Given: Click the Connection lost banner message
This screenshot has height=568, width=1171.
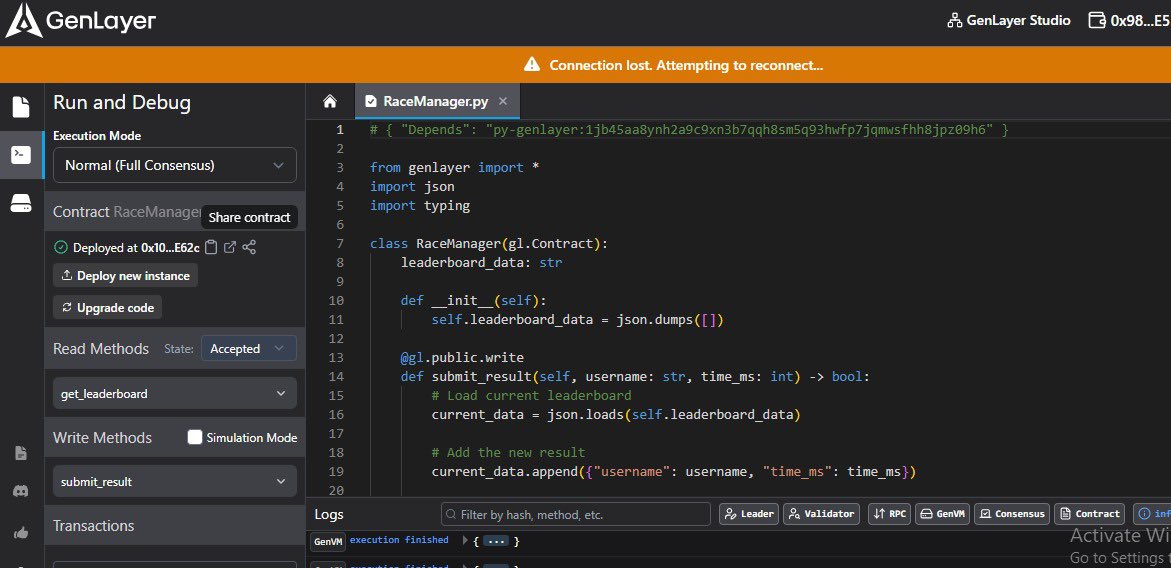Looking at the screenshot, I should (686, 65).
